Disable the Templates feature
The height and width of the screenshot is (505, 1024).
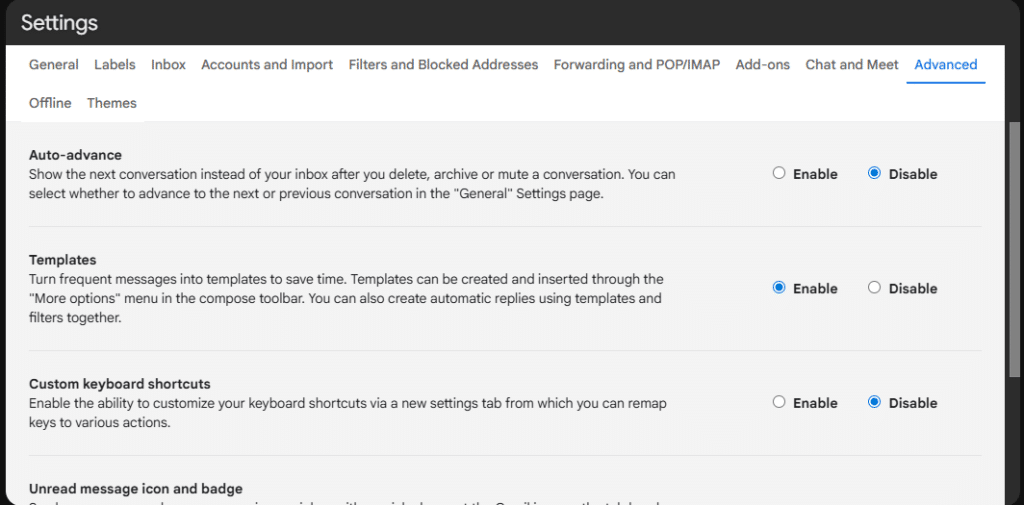coord(874,288)
